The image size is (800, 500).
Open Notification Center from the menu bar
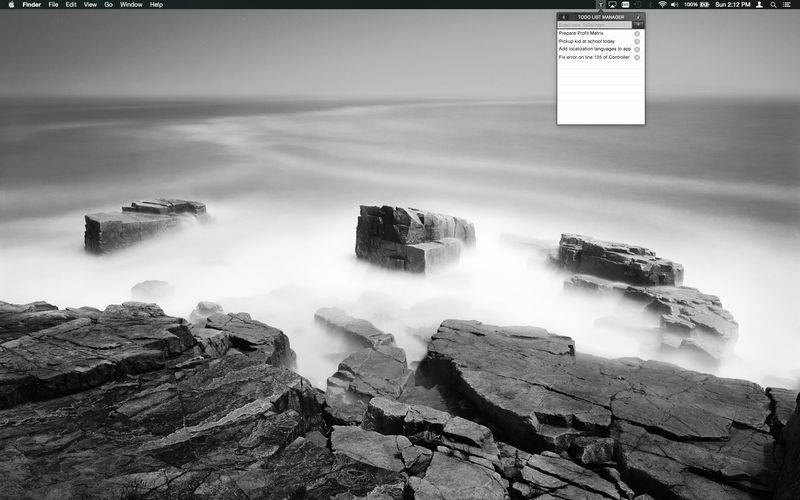tap(787, 5)
